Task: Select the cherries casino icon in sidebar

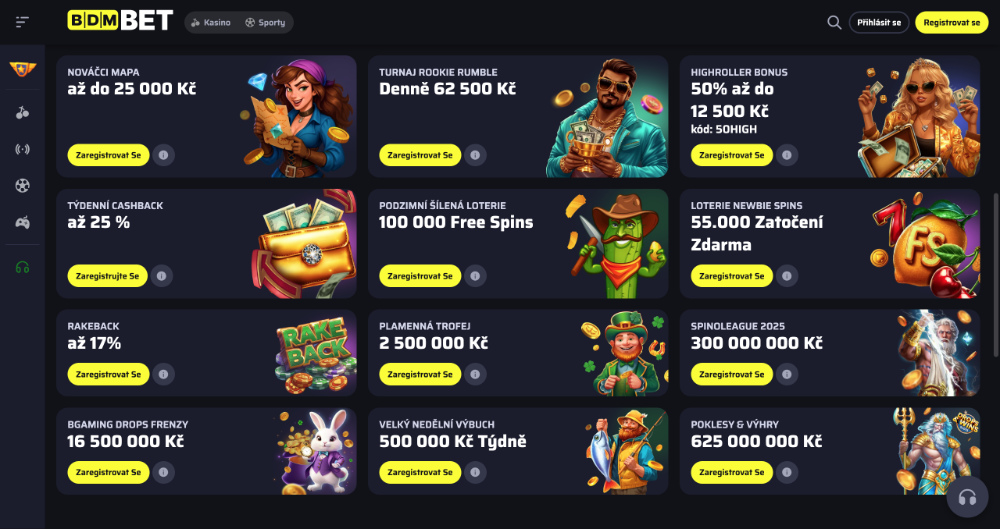Action: pyautogui.click(x=22, y=113)
